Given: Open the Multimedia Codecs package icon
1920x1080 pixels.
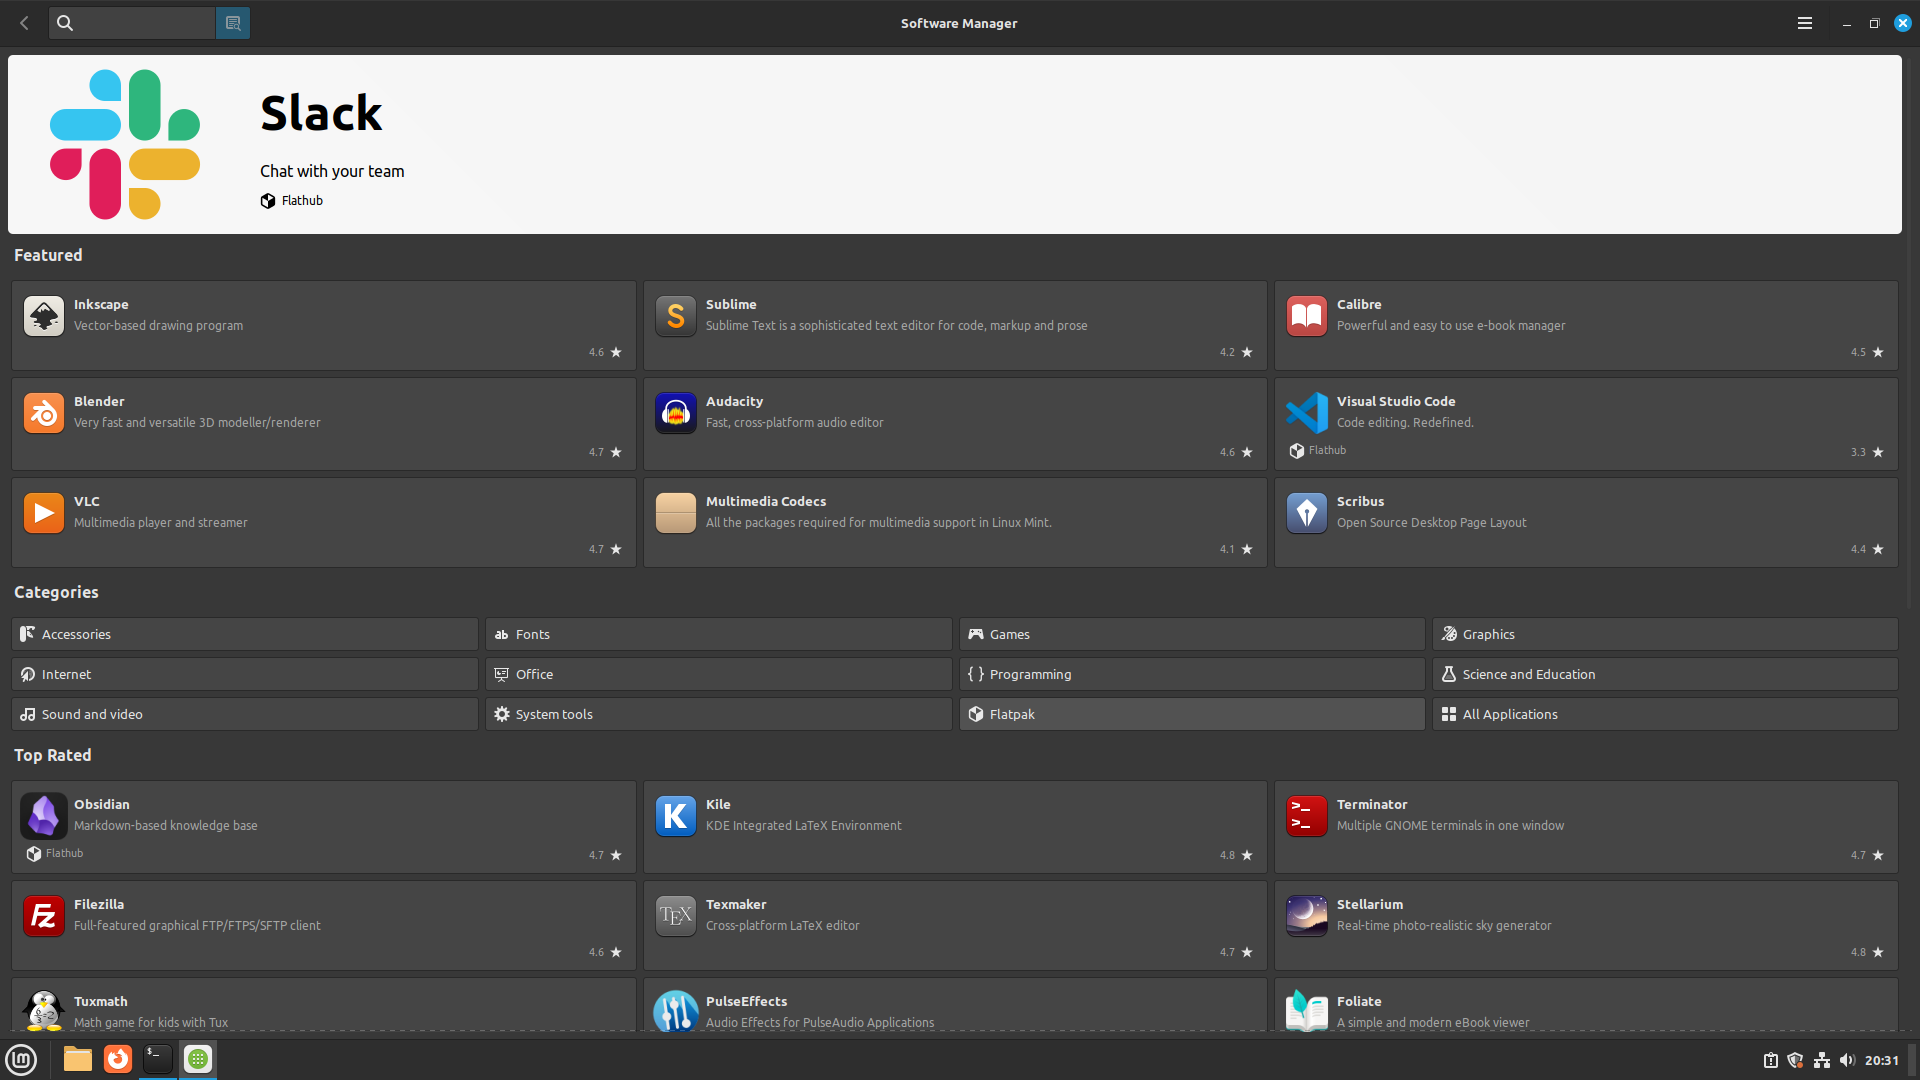Looking at the screenshot, I should (676, 513).
